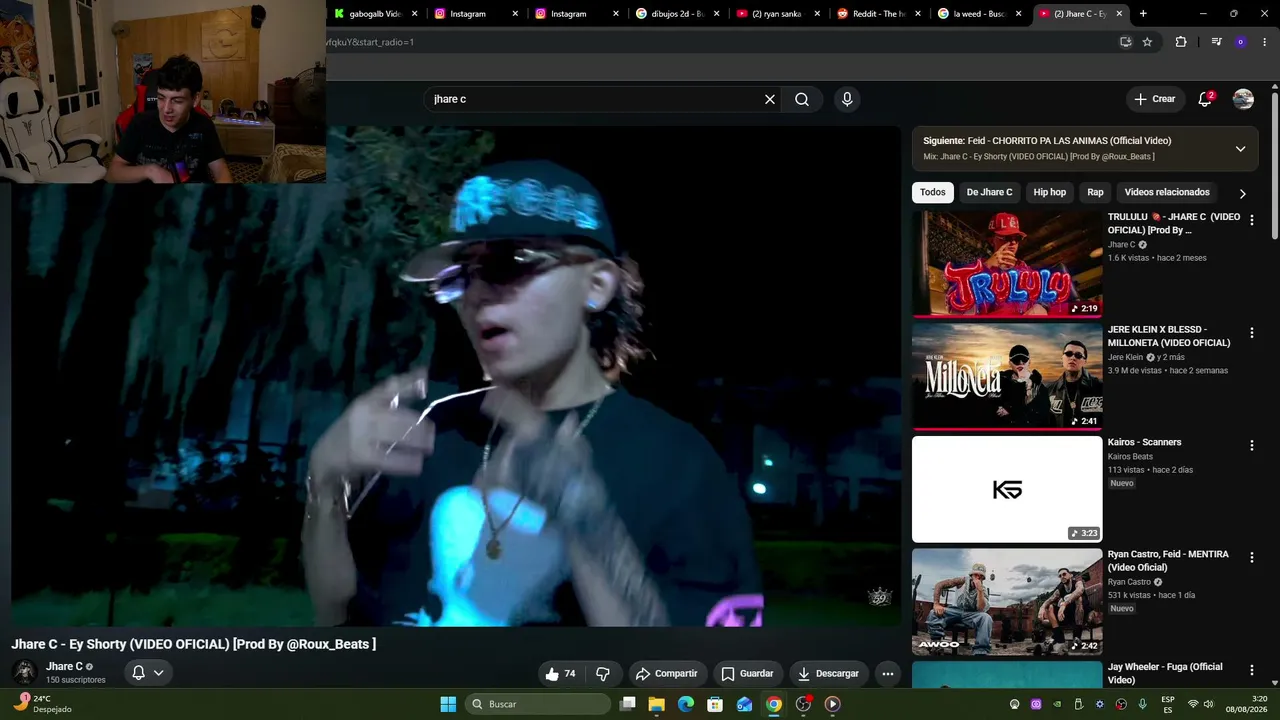1280x720 pixels.
Task: Click the Windows taskbar Buscar search box
Action: tap(538, 704)
